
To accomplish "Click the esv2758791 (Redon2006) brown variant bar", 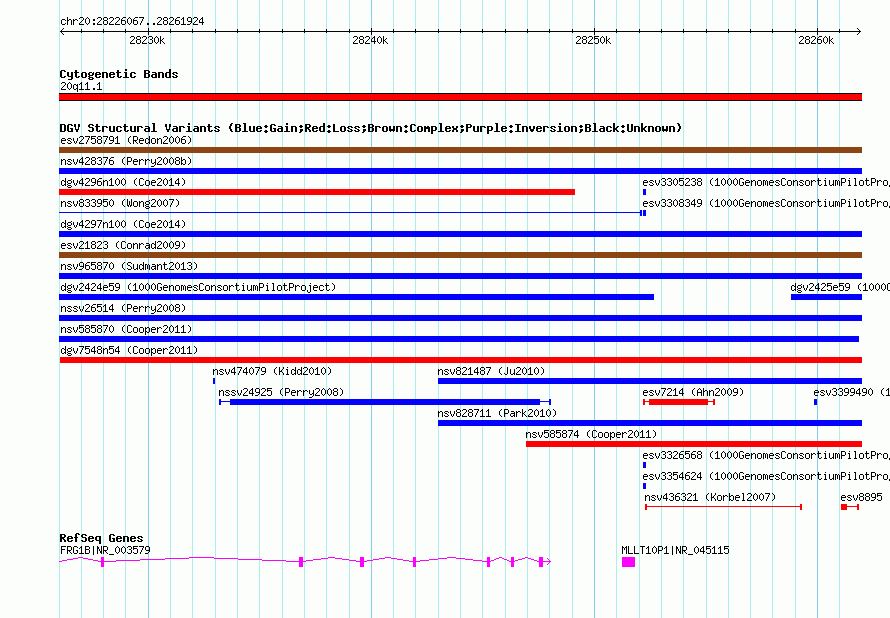I will click(460, 150).
